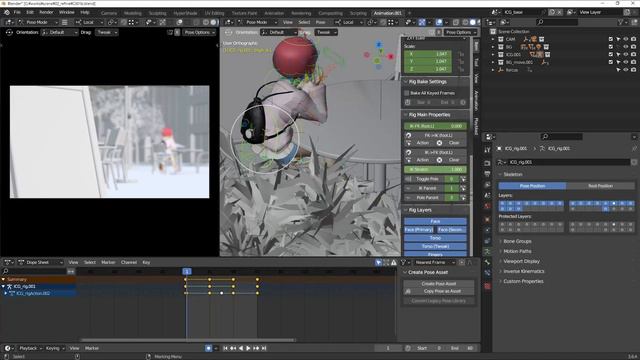Click the outliner filter funnel icon

pos(621,22)
